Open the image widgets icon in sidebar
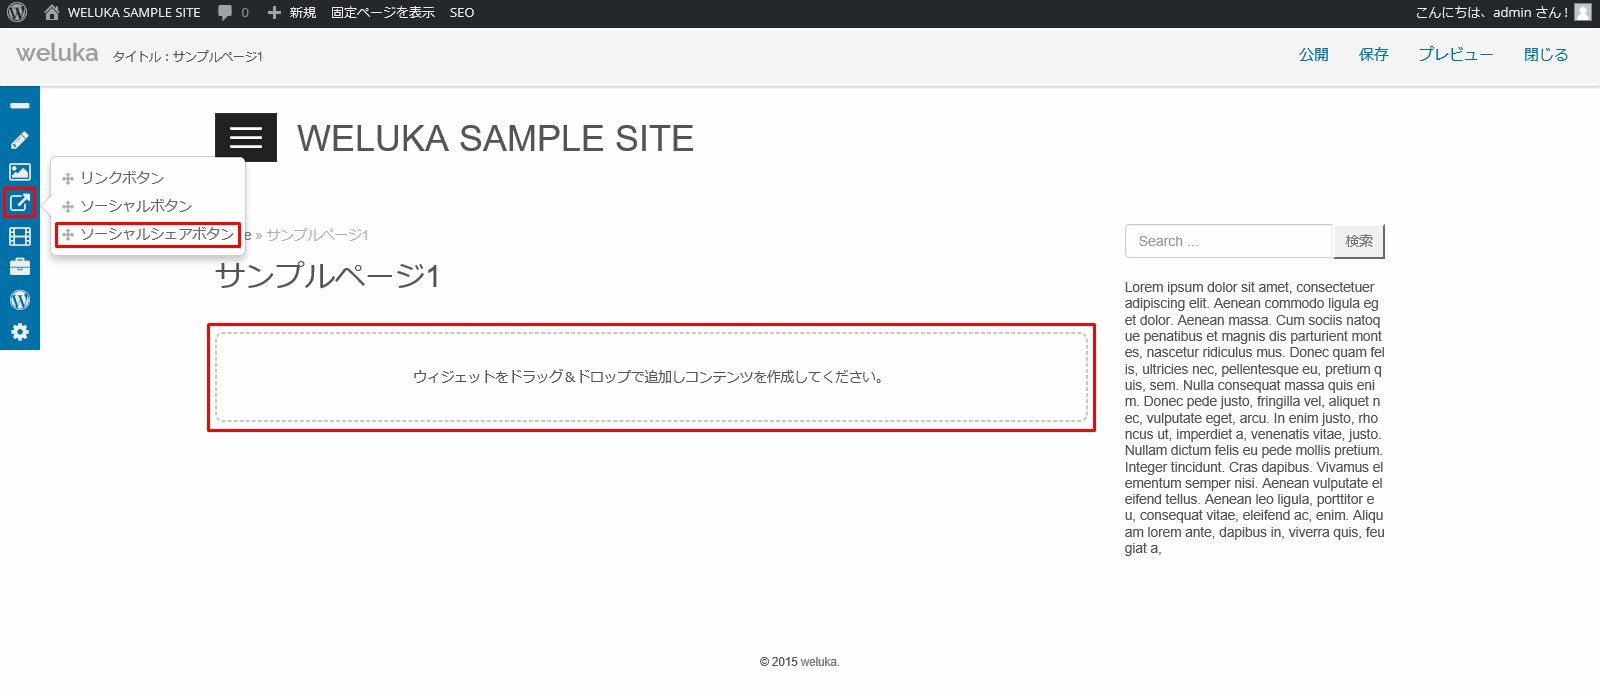Screen dimensions: 1600x696 [x=20, y=172]
